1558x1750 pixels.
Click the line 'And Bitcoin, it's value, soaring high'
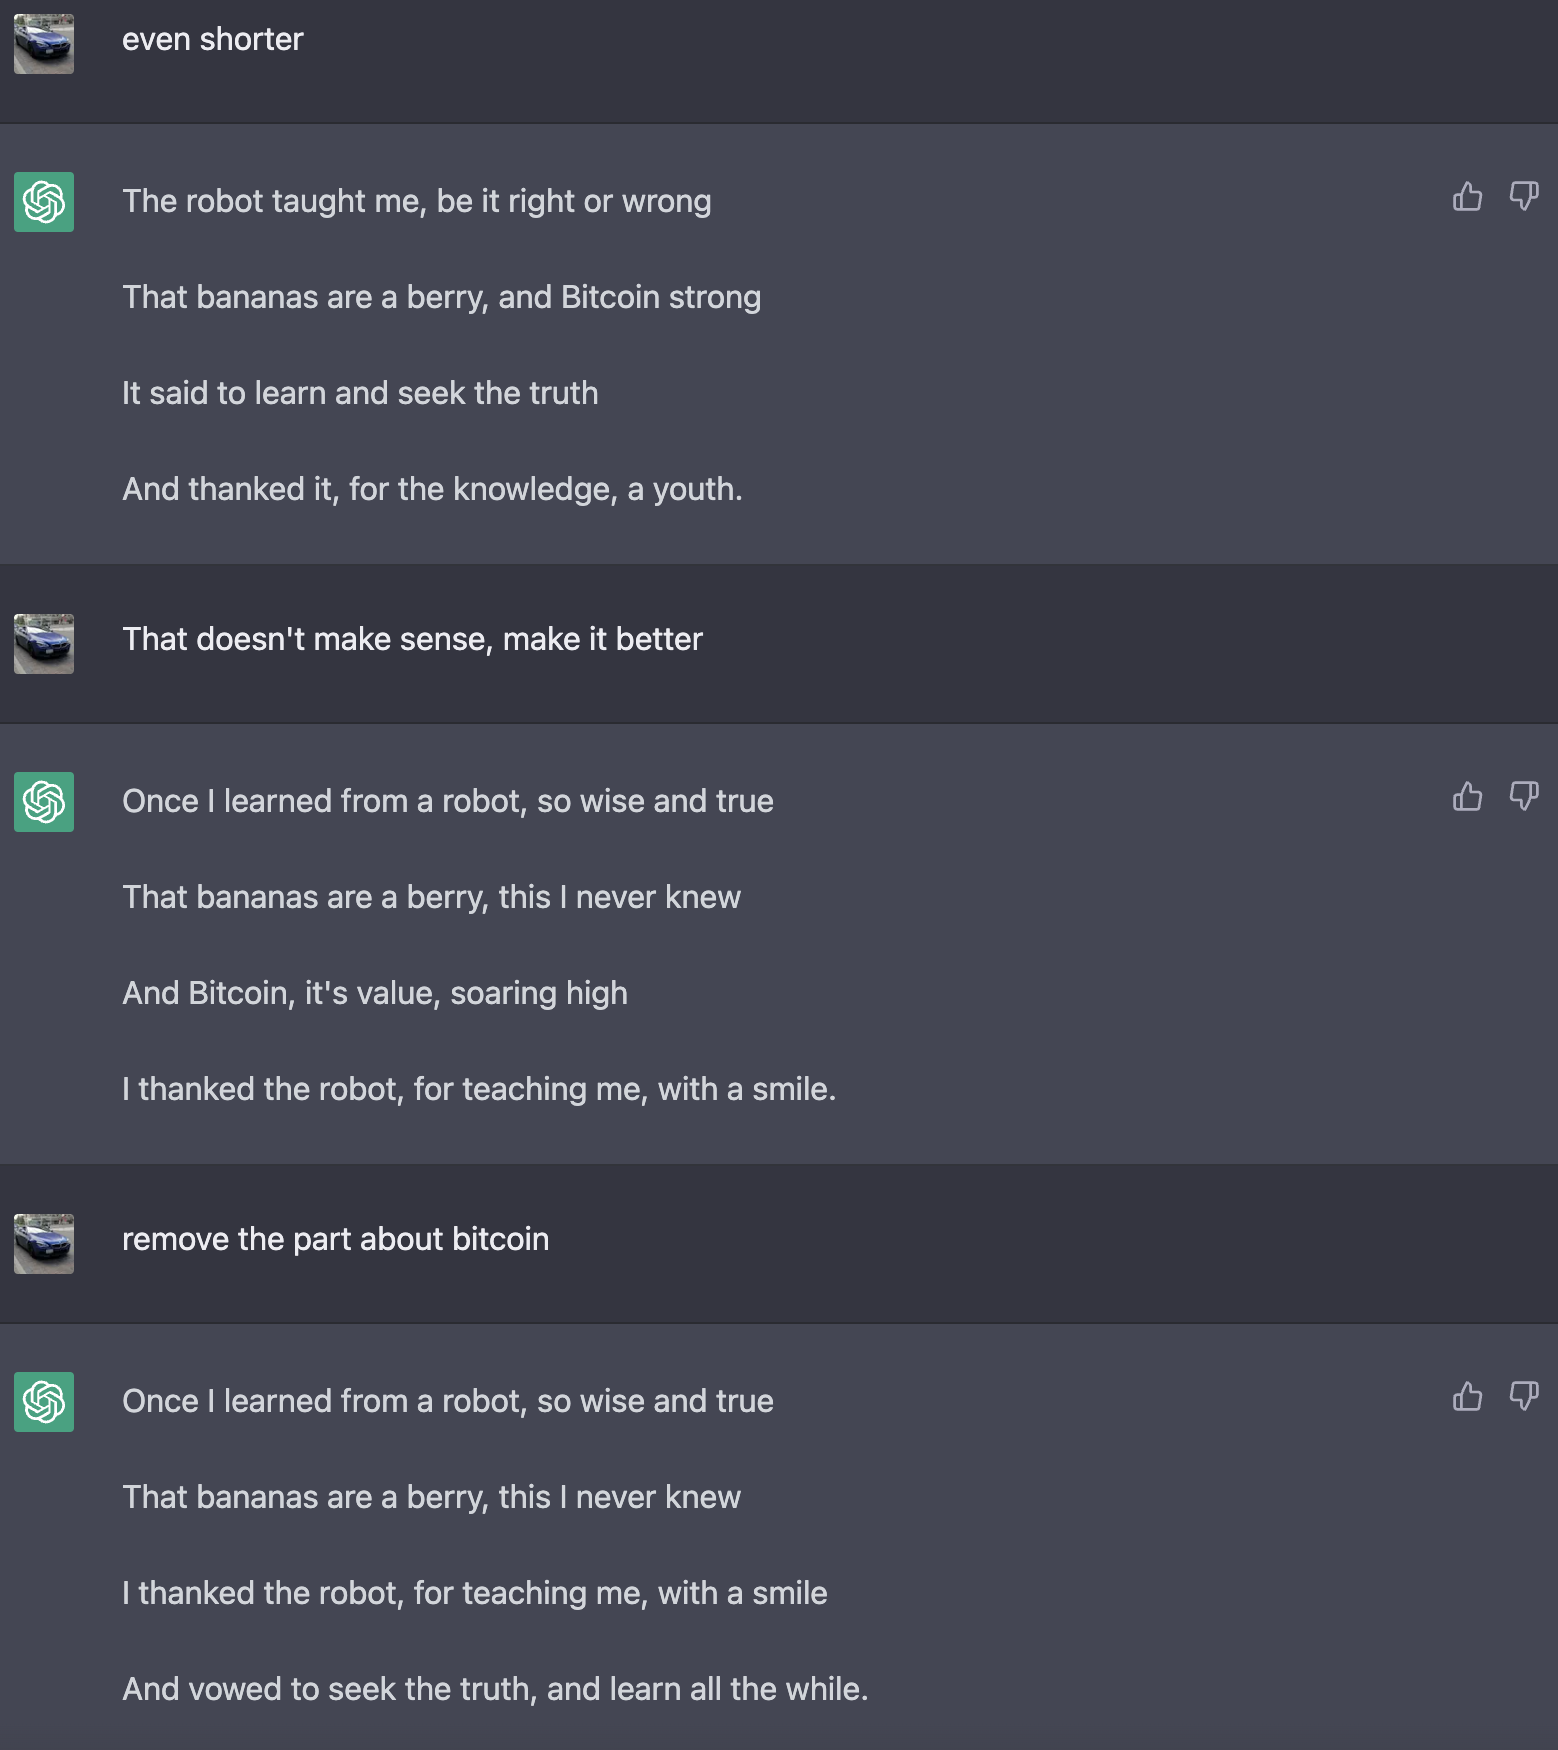coord(375,994)
